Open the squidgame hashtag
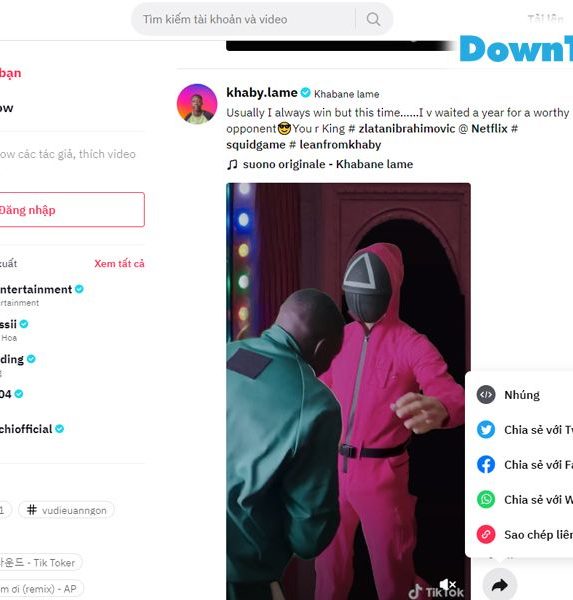This screenshot has height=600, width=573. point(256,145)
